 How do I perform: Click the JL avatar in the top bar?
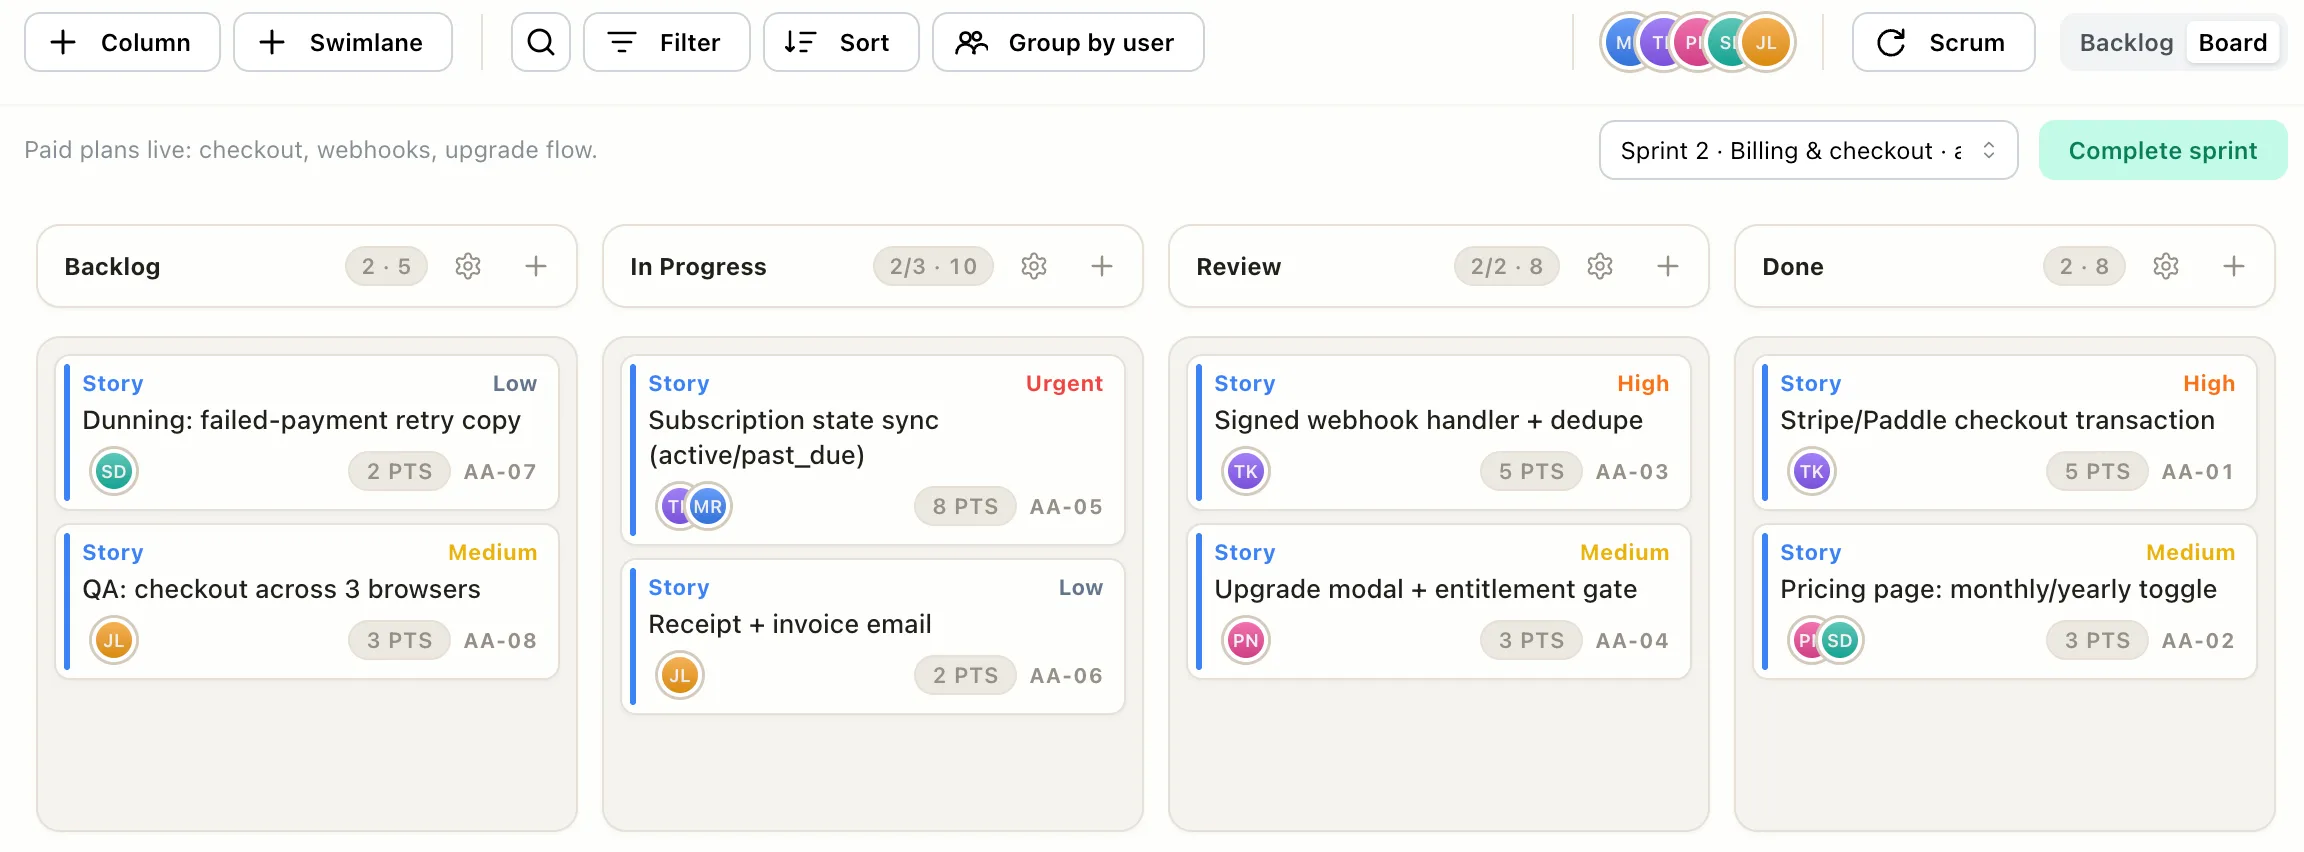click(1766, 43)
